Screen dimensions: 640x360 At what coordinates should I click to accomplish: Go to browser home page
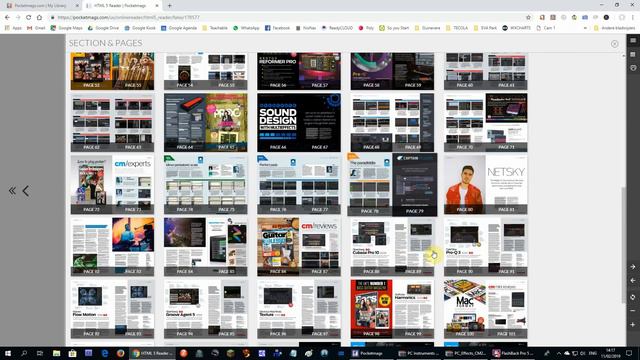point(39,18)
